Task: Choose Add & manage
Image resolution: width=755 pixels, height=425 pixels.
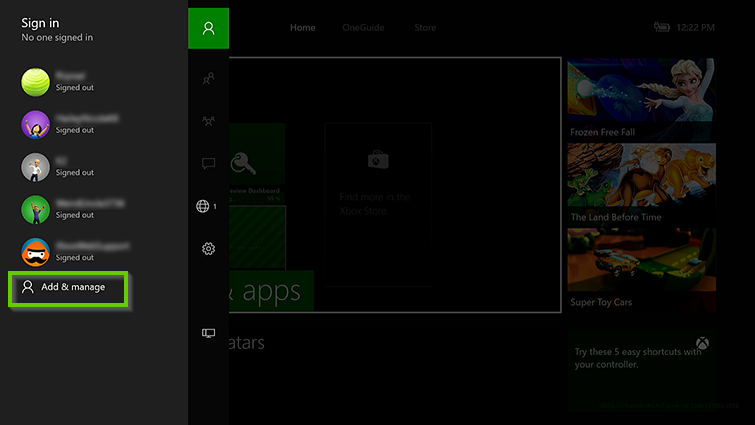Action: tap(68, 289)
